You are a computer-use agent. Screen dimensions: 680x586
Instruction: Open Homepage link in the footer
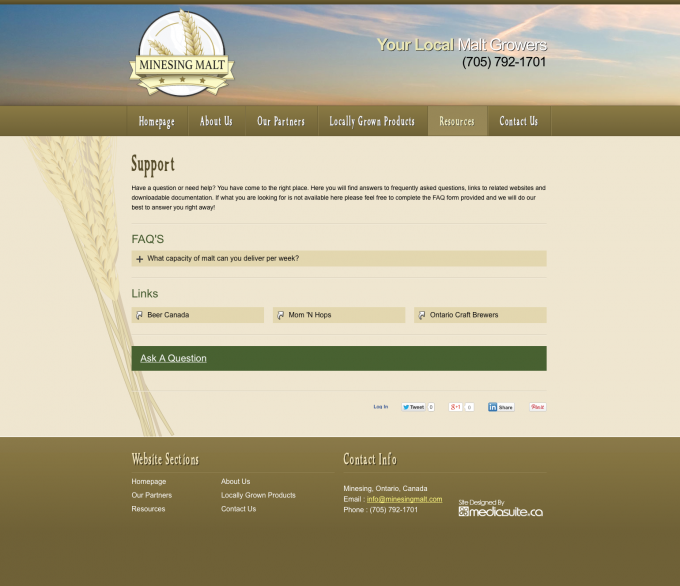pyautogui.click(x=149, y=482)
